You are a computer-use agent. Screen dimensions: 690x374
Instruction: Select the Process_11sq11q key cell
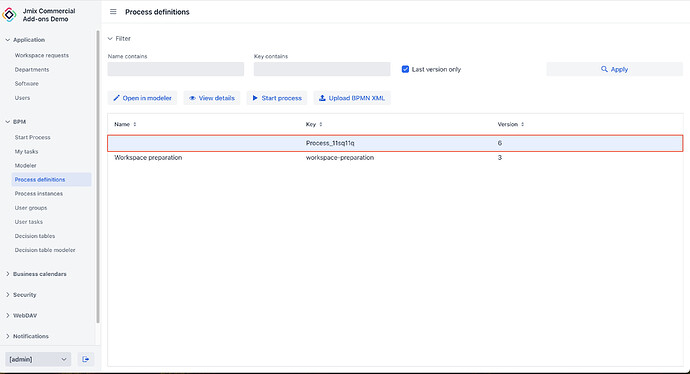pyautogui.click(x=330, y=143)
